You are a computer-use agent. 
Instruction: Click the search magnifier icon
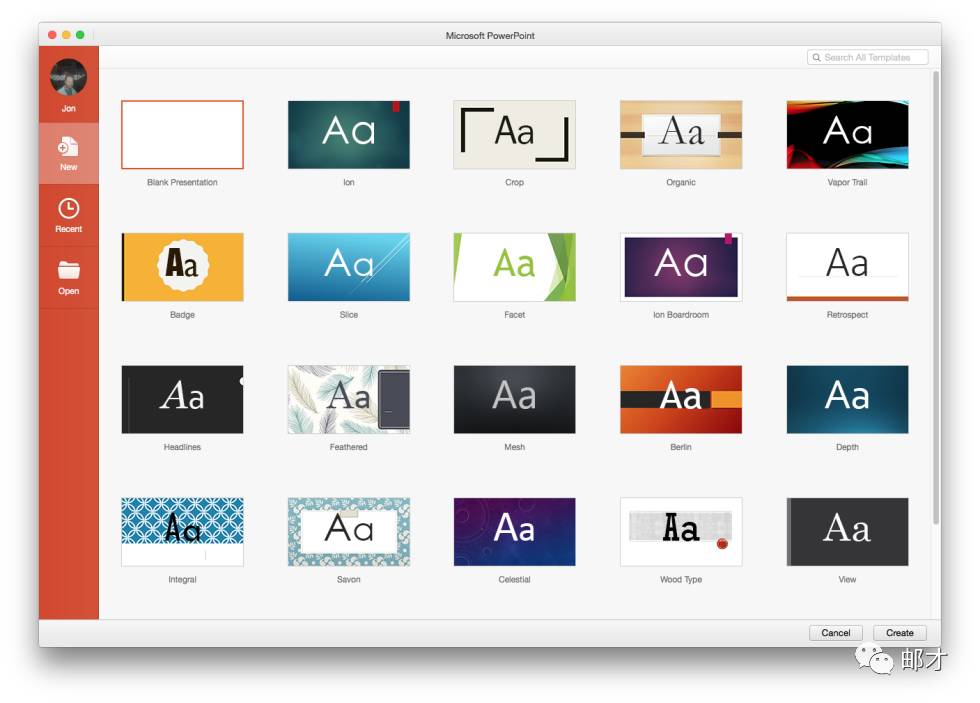817,58
